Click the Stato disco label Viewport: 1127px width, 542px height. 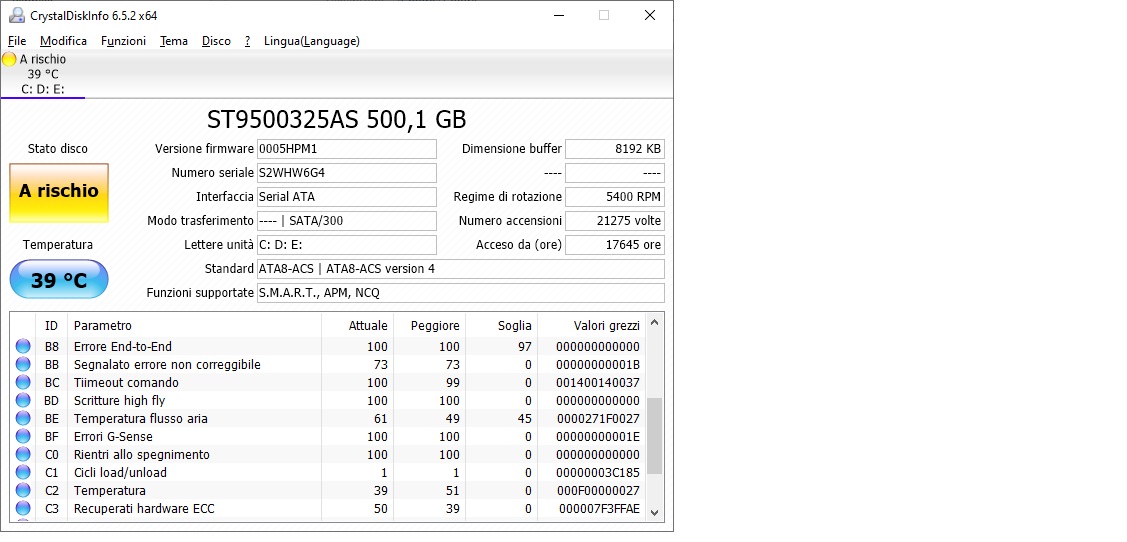58,149
